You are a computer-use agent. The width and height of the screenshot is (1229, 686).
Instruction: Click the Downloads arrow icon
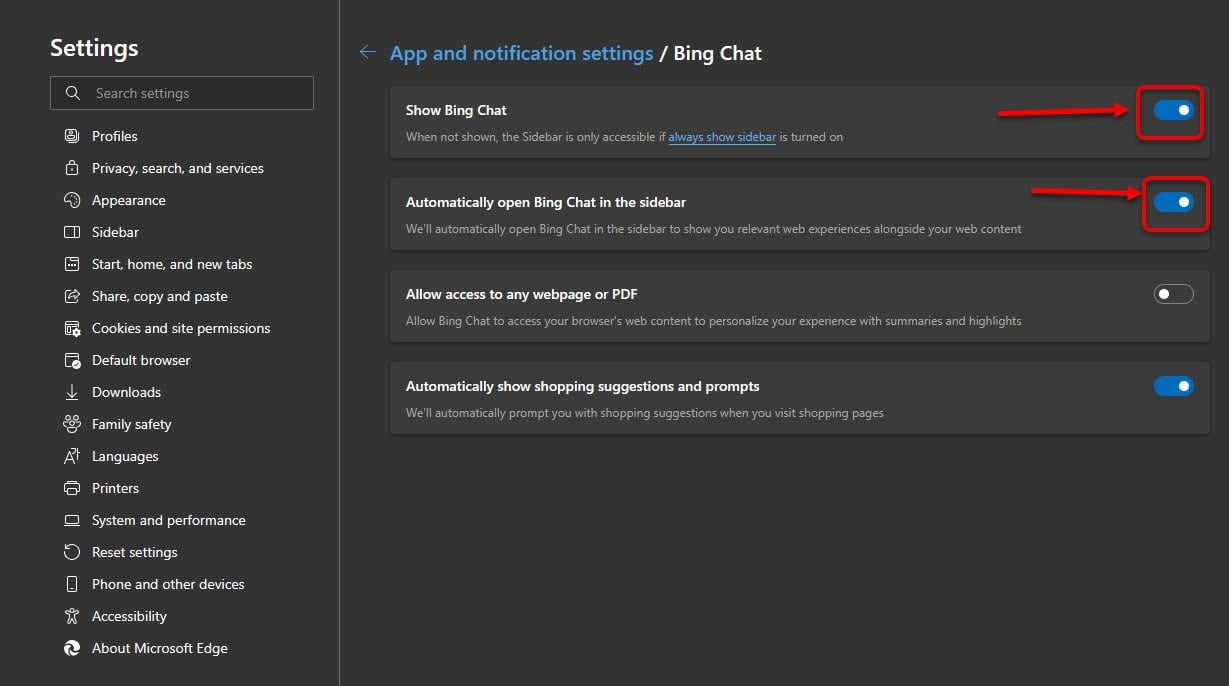click(x=71, y=392)
